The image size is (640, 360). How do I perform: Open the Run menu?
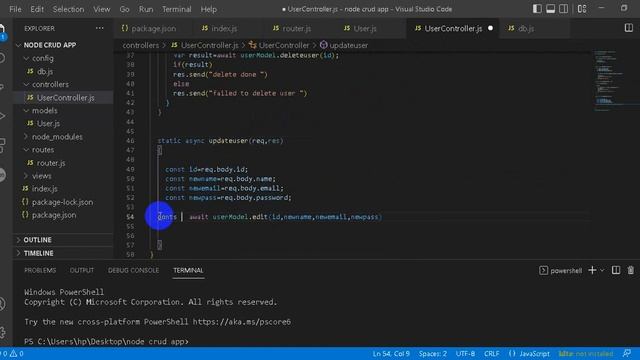coord(146,9)
